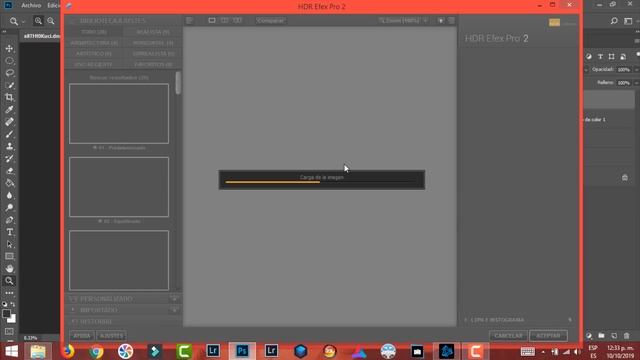
Task: Select the Zoom tool in Photoshop toolbar
Action: 9,281
